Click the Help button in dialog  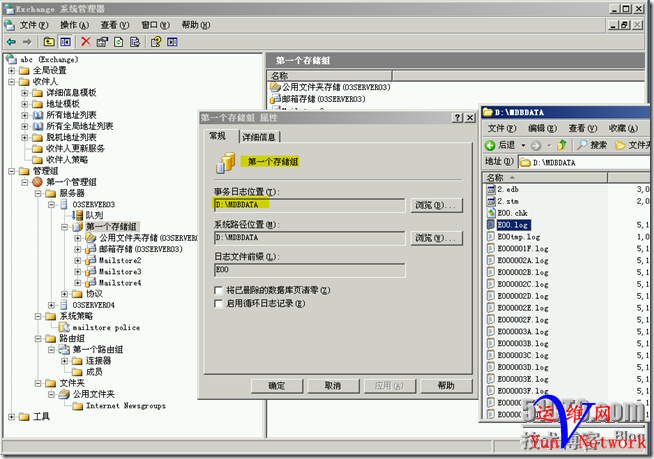(446, 386)
